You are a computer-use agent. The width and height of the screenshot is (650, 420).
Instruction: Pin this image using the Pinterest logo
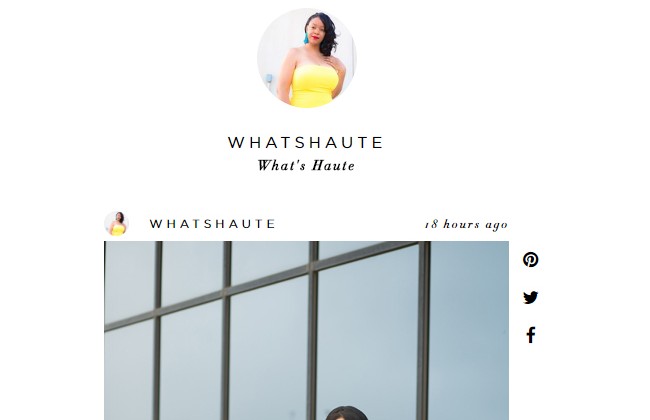[x=531, y=260]
